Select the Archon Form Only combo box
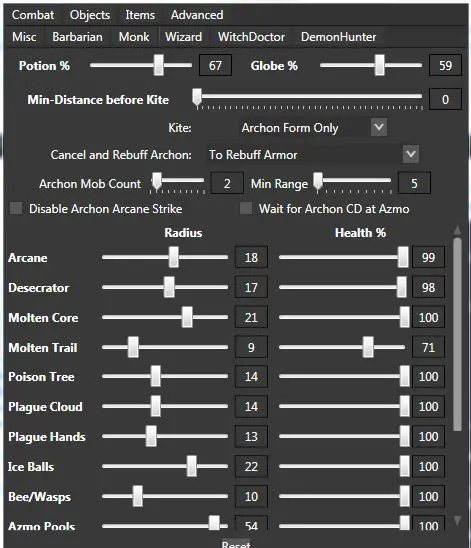The image size is (471, 548). tap(312, 128)
